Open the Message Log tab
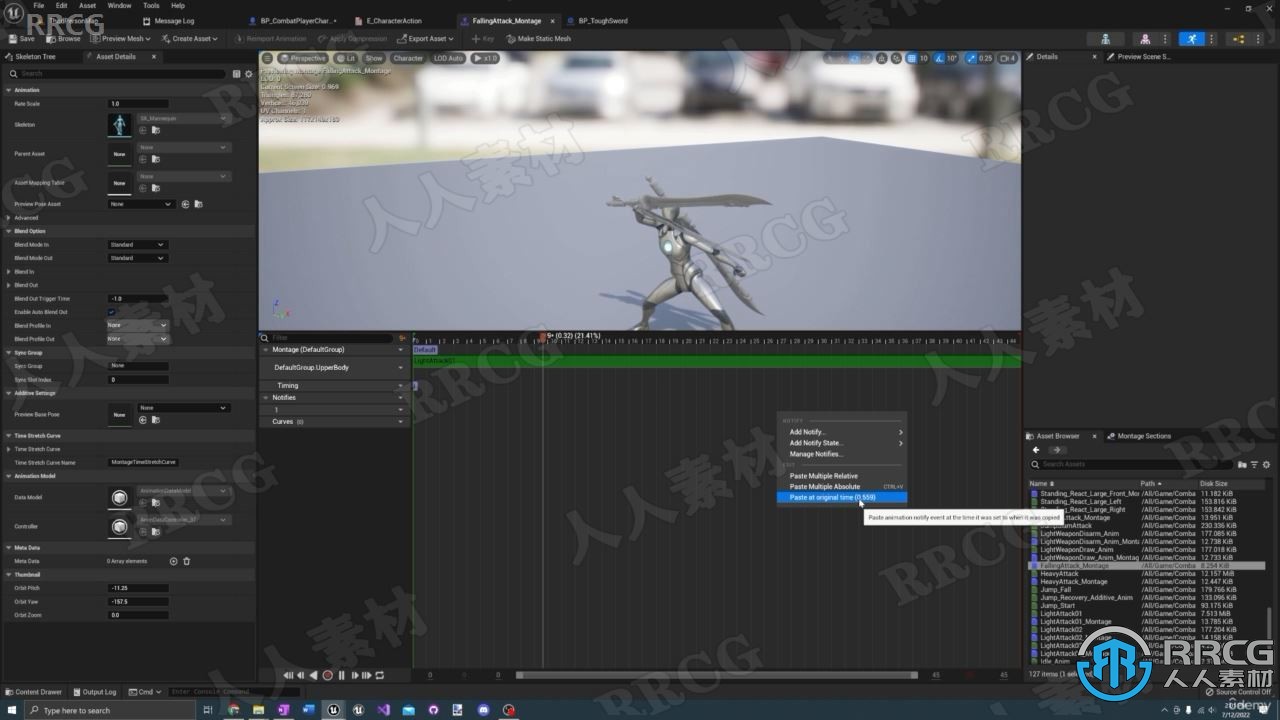 click(x=174, y=20)
